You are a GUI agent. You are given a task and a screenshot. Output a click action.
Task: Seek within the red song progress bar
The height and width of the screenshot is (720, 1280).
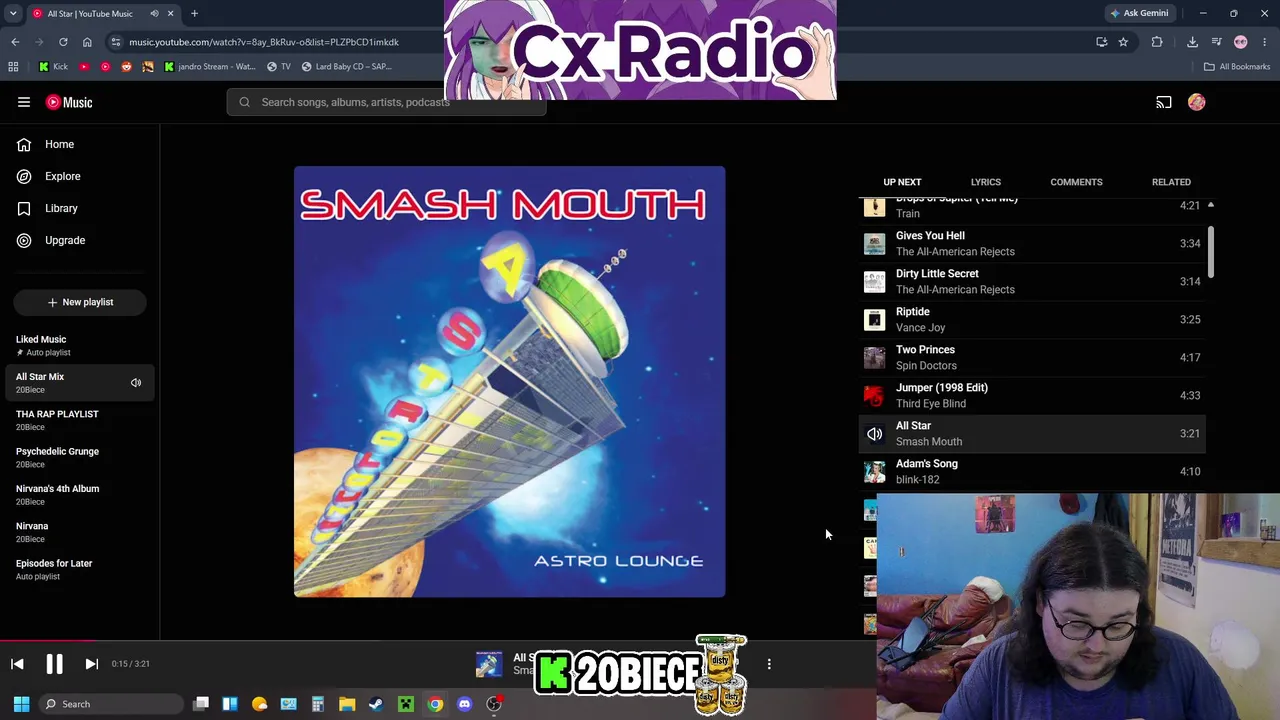48,642
